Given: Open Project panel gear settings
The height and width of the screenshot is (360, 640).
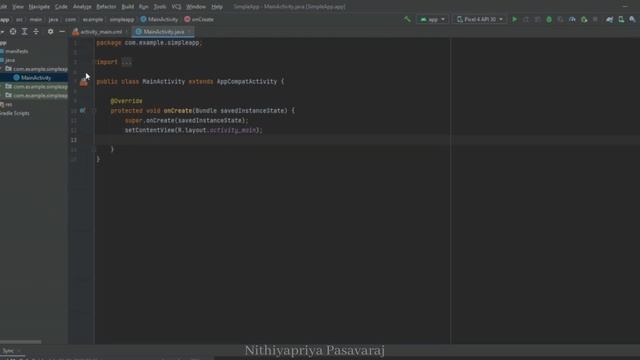Looking at the screenshot, I should (x=50, y=31).
